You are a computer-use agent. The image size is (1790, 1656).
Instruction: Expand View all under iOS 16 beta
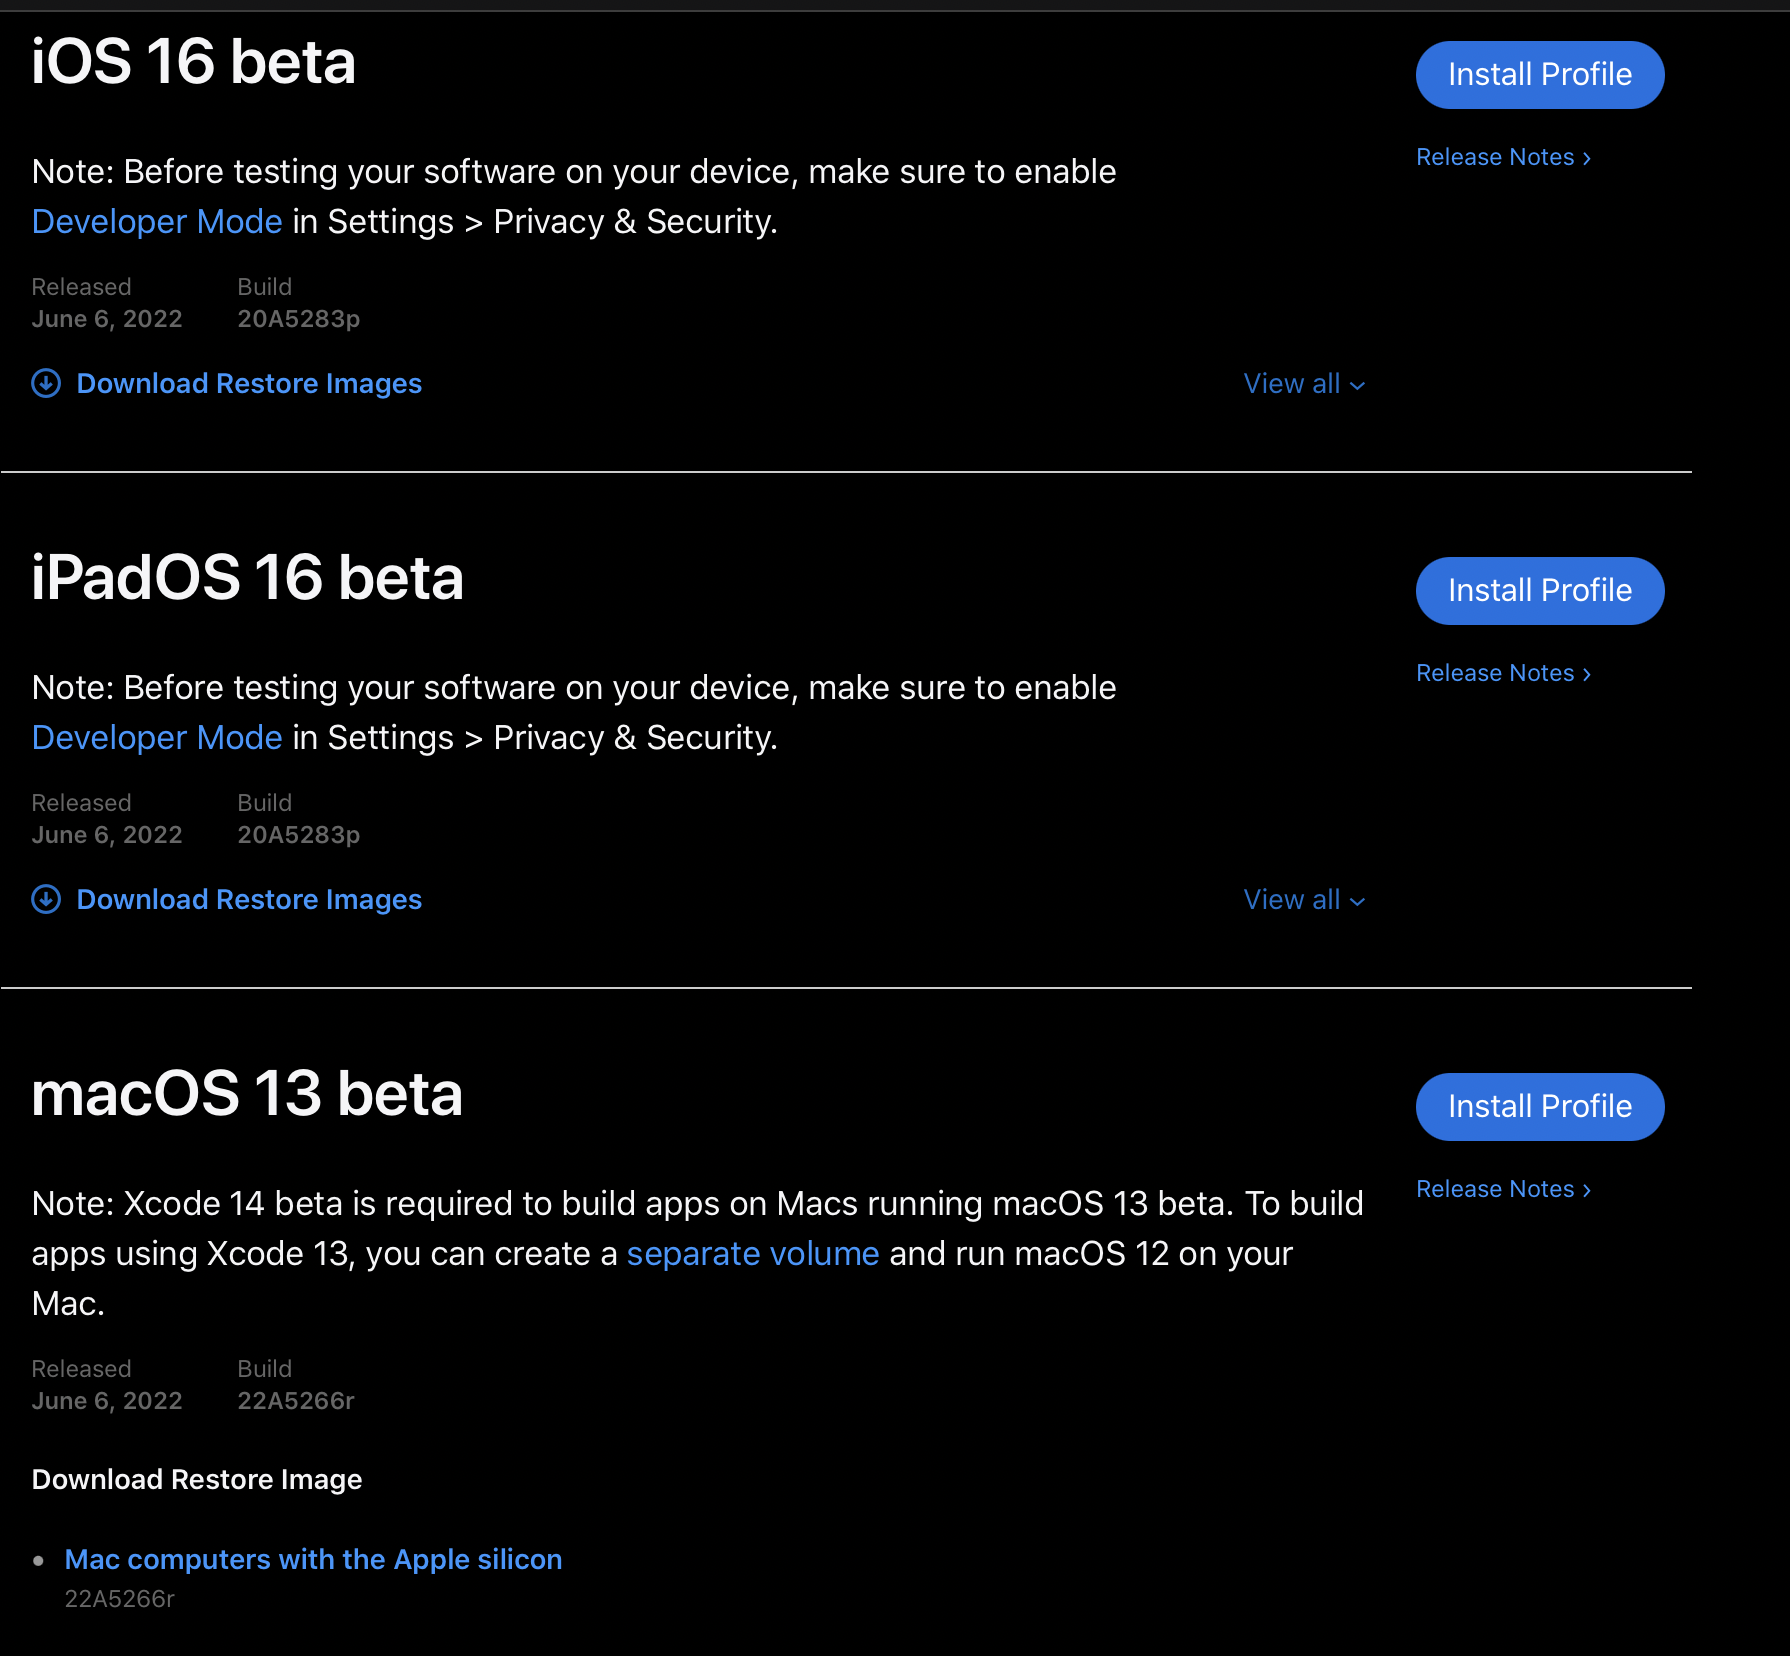1303,384
